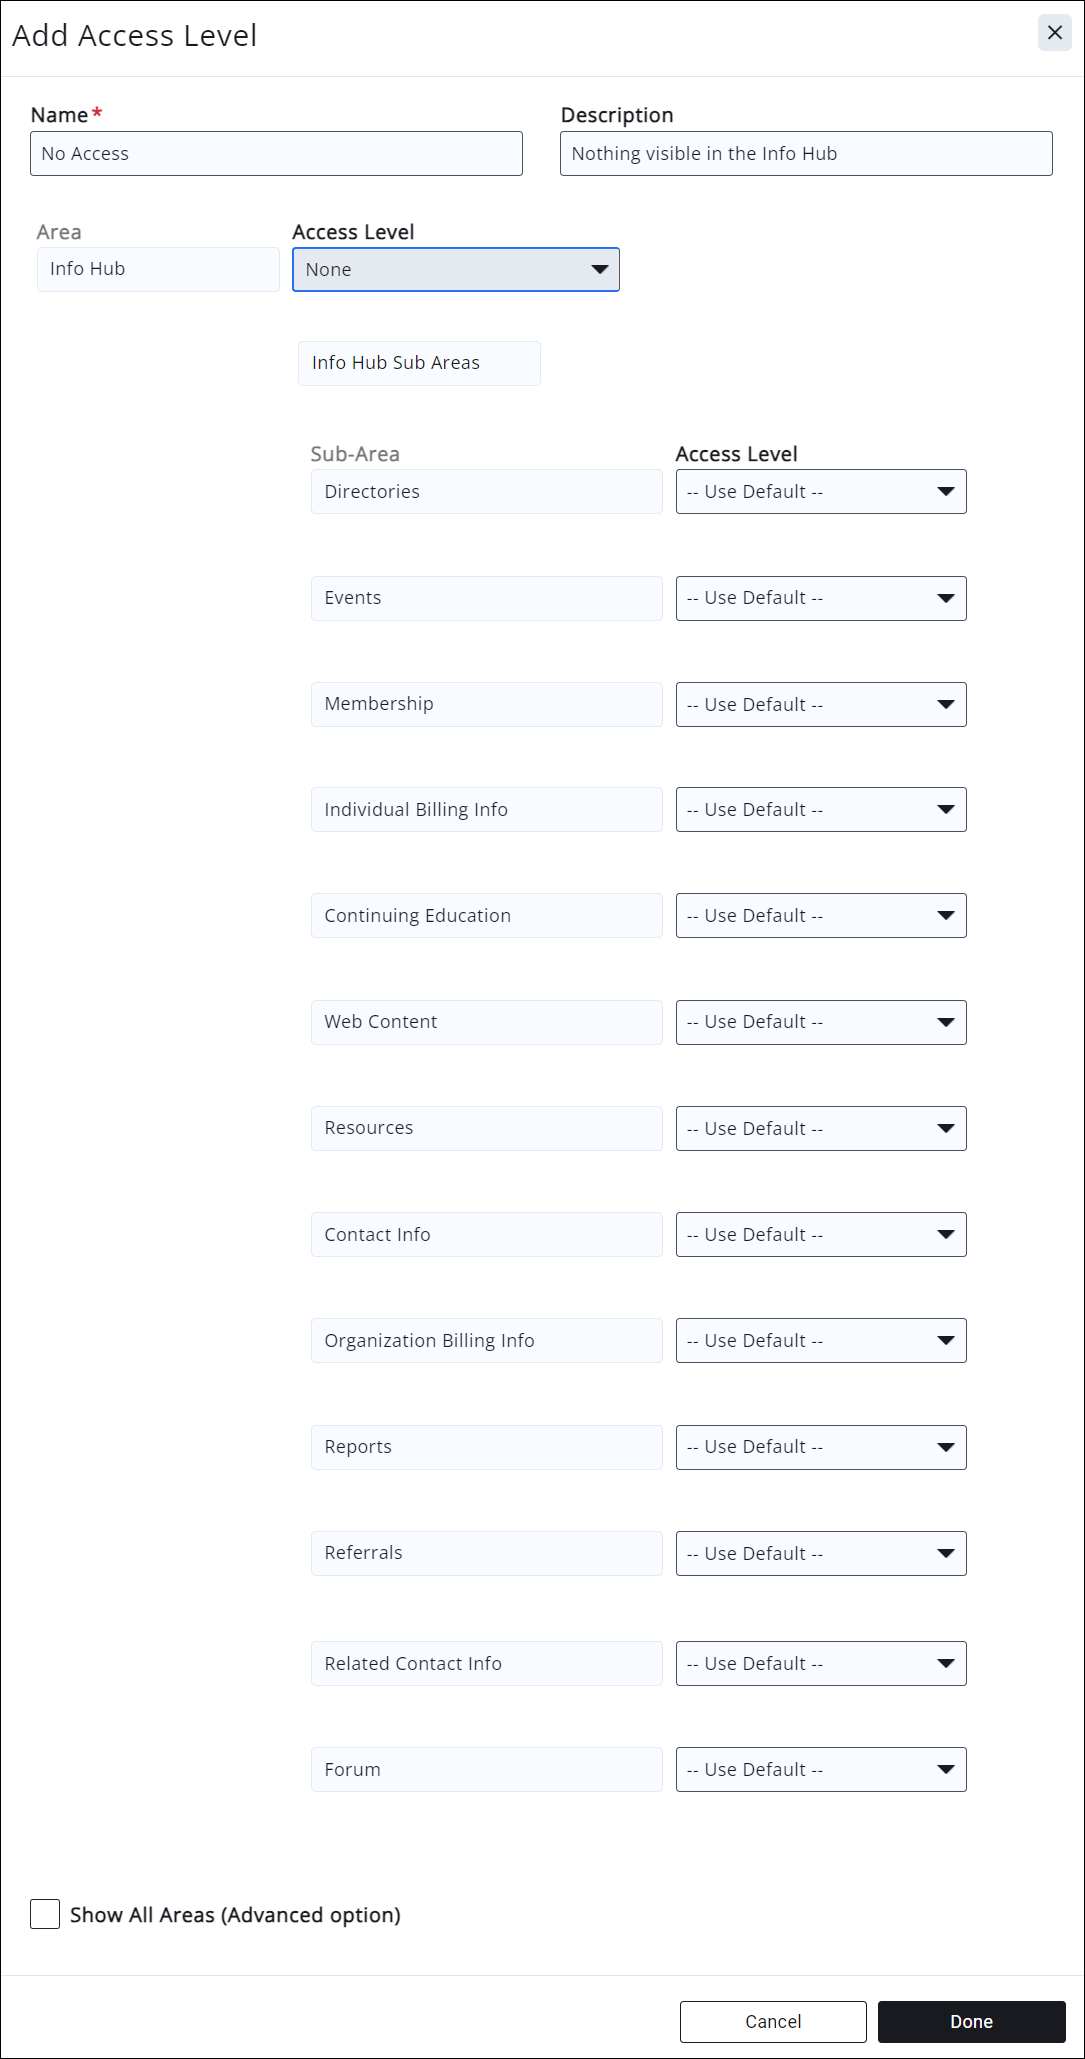Image resolution: width=1085 pixels, height=2059 pixels.
Task: Expand Related Contact Info access dropdown
Action: point(821,1664)
